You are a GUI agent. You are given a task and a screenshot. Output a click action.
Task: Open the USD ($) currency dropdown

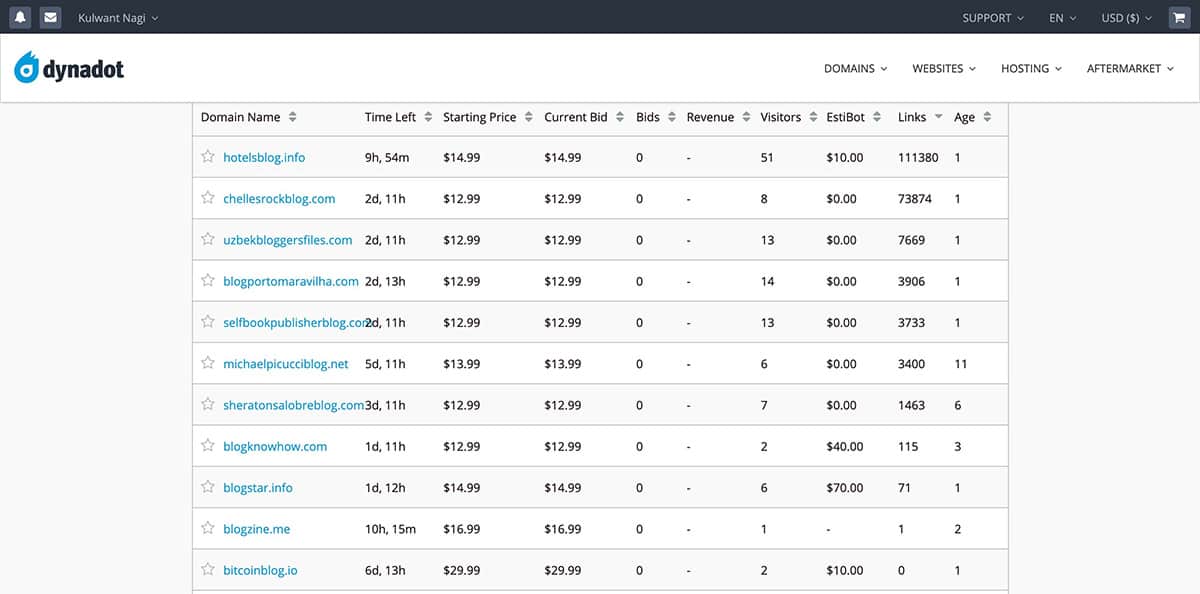pos(1127,18)
